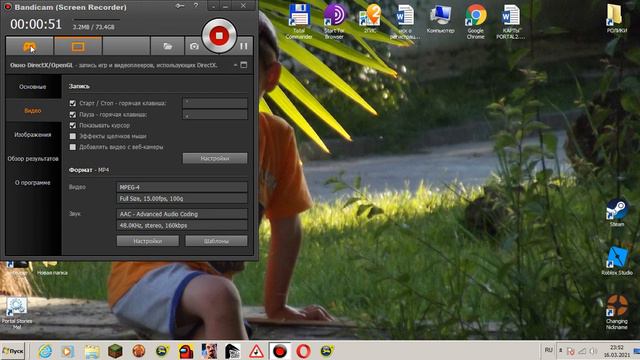Toggle Пауза hotkey checkbox

click(73, 115)
